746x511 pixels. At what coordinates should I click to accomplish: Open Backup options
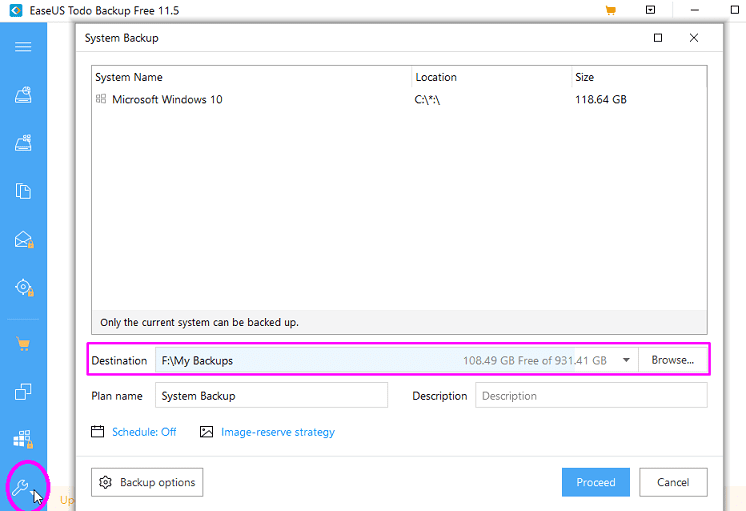tap(147, 482)
